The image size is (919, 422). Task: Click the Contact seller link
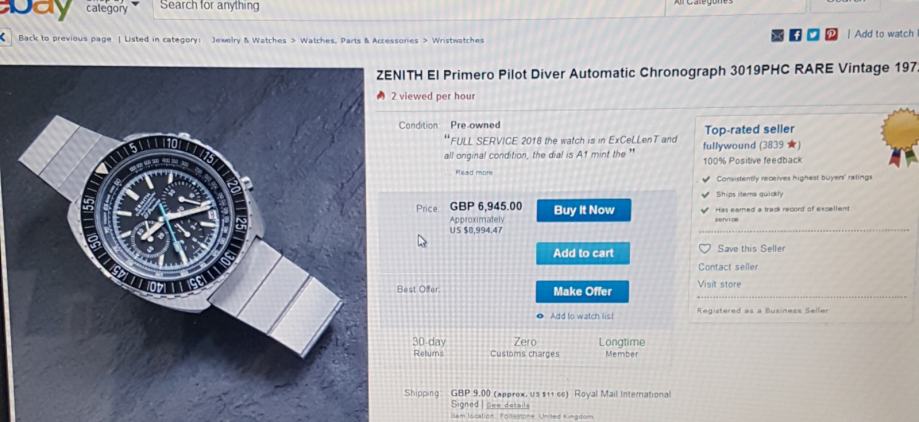click(727, 267)
